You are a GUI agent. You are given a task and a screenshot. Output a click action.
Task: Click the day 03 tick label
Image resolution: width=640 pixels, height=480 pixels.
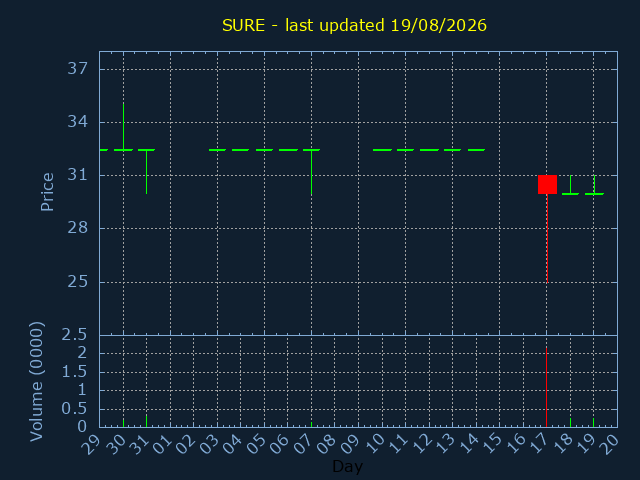(210, 444)
